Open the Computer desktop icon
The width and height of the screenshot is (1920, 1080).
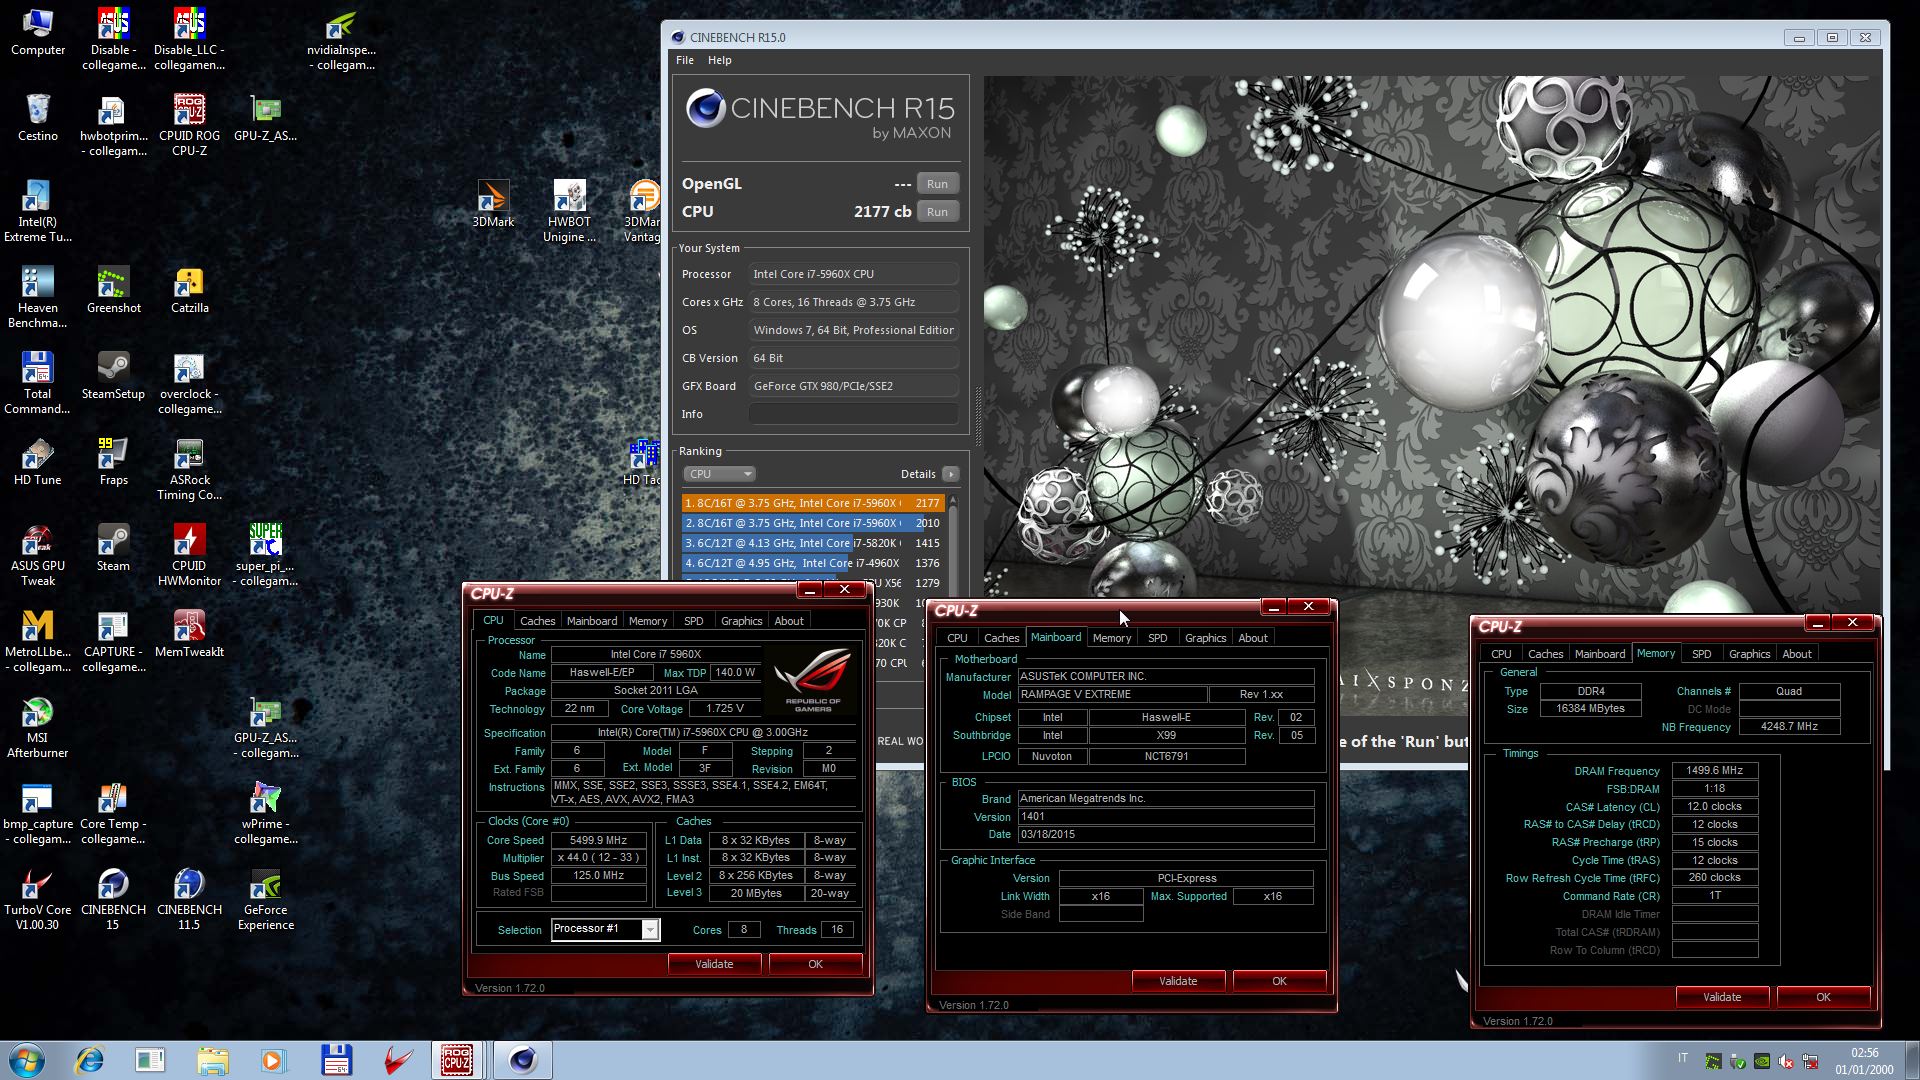point(37,32)
